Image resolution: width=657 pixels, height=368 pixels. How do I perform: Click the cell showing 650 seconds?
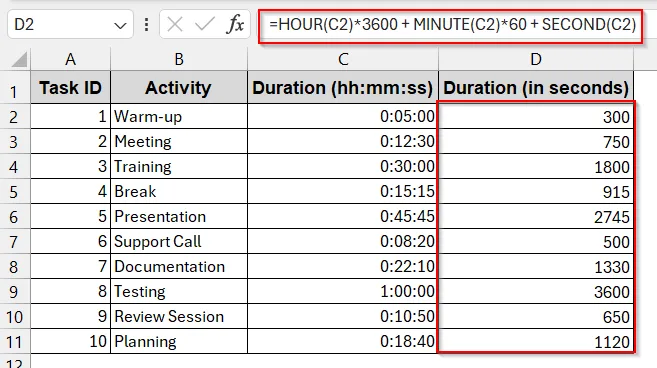tap(536, 316)
